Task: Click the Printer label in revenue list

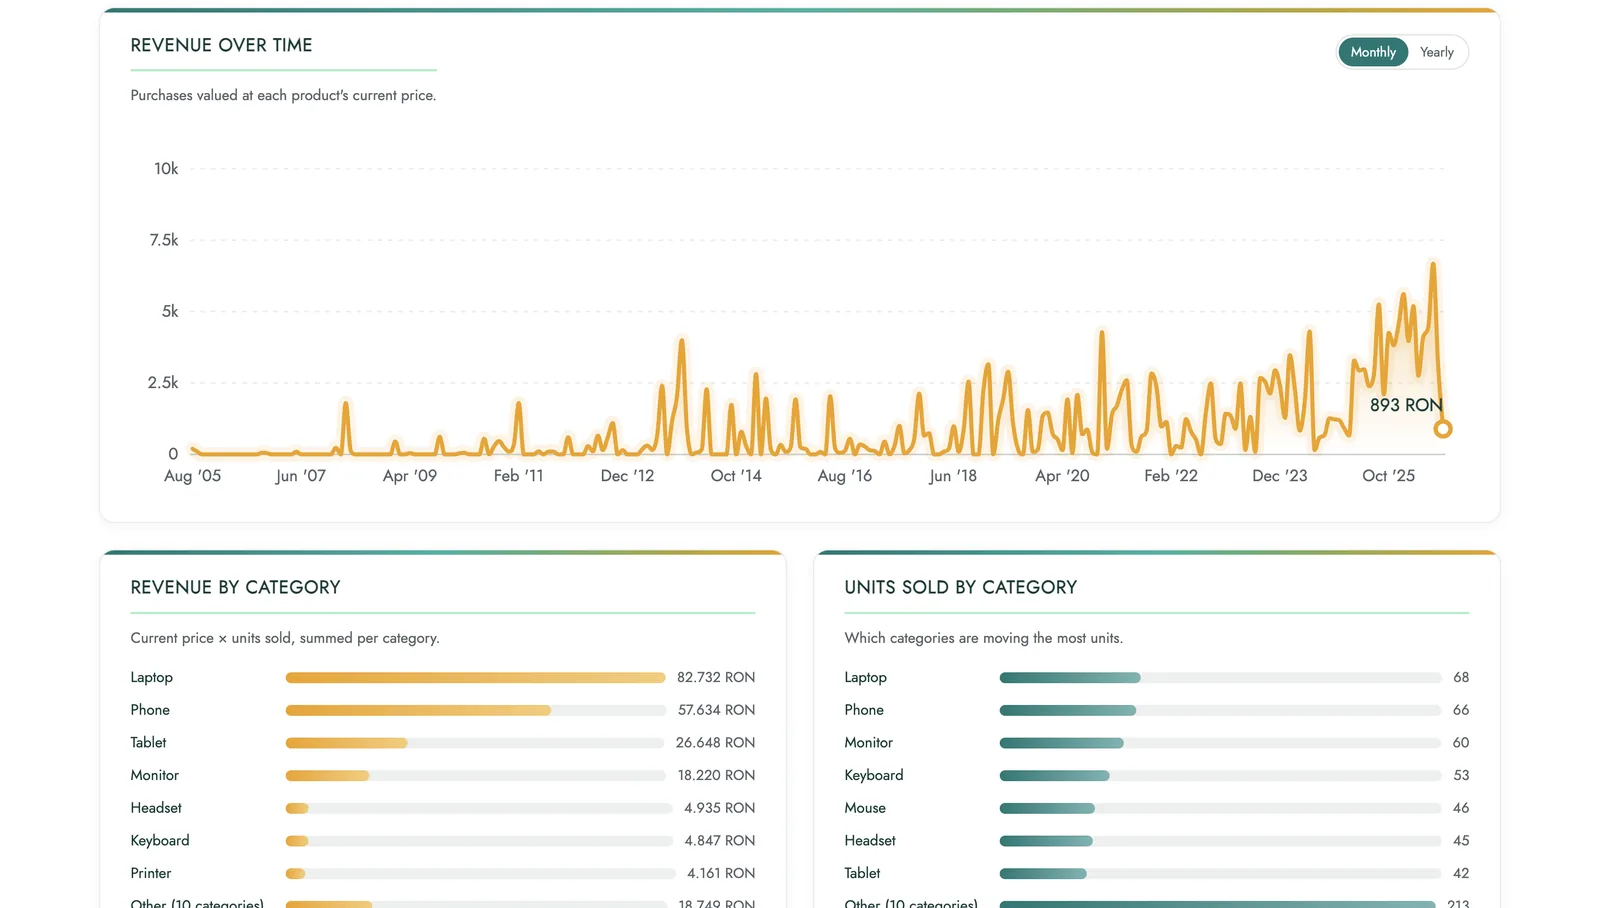Action: [151, 873]
